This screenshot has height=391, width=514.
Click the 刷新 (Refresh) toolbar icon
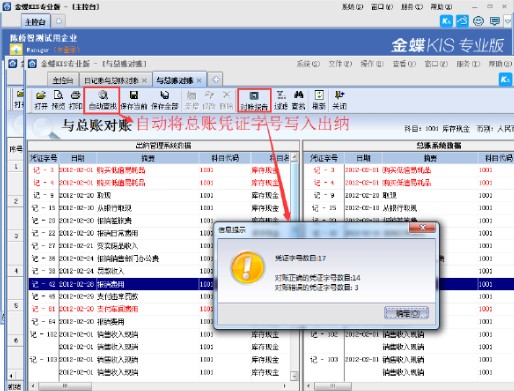pyautogui.click(x=319, y=100)
